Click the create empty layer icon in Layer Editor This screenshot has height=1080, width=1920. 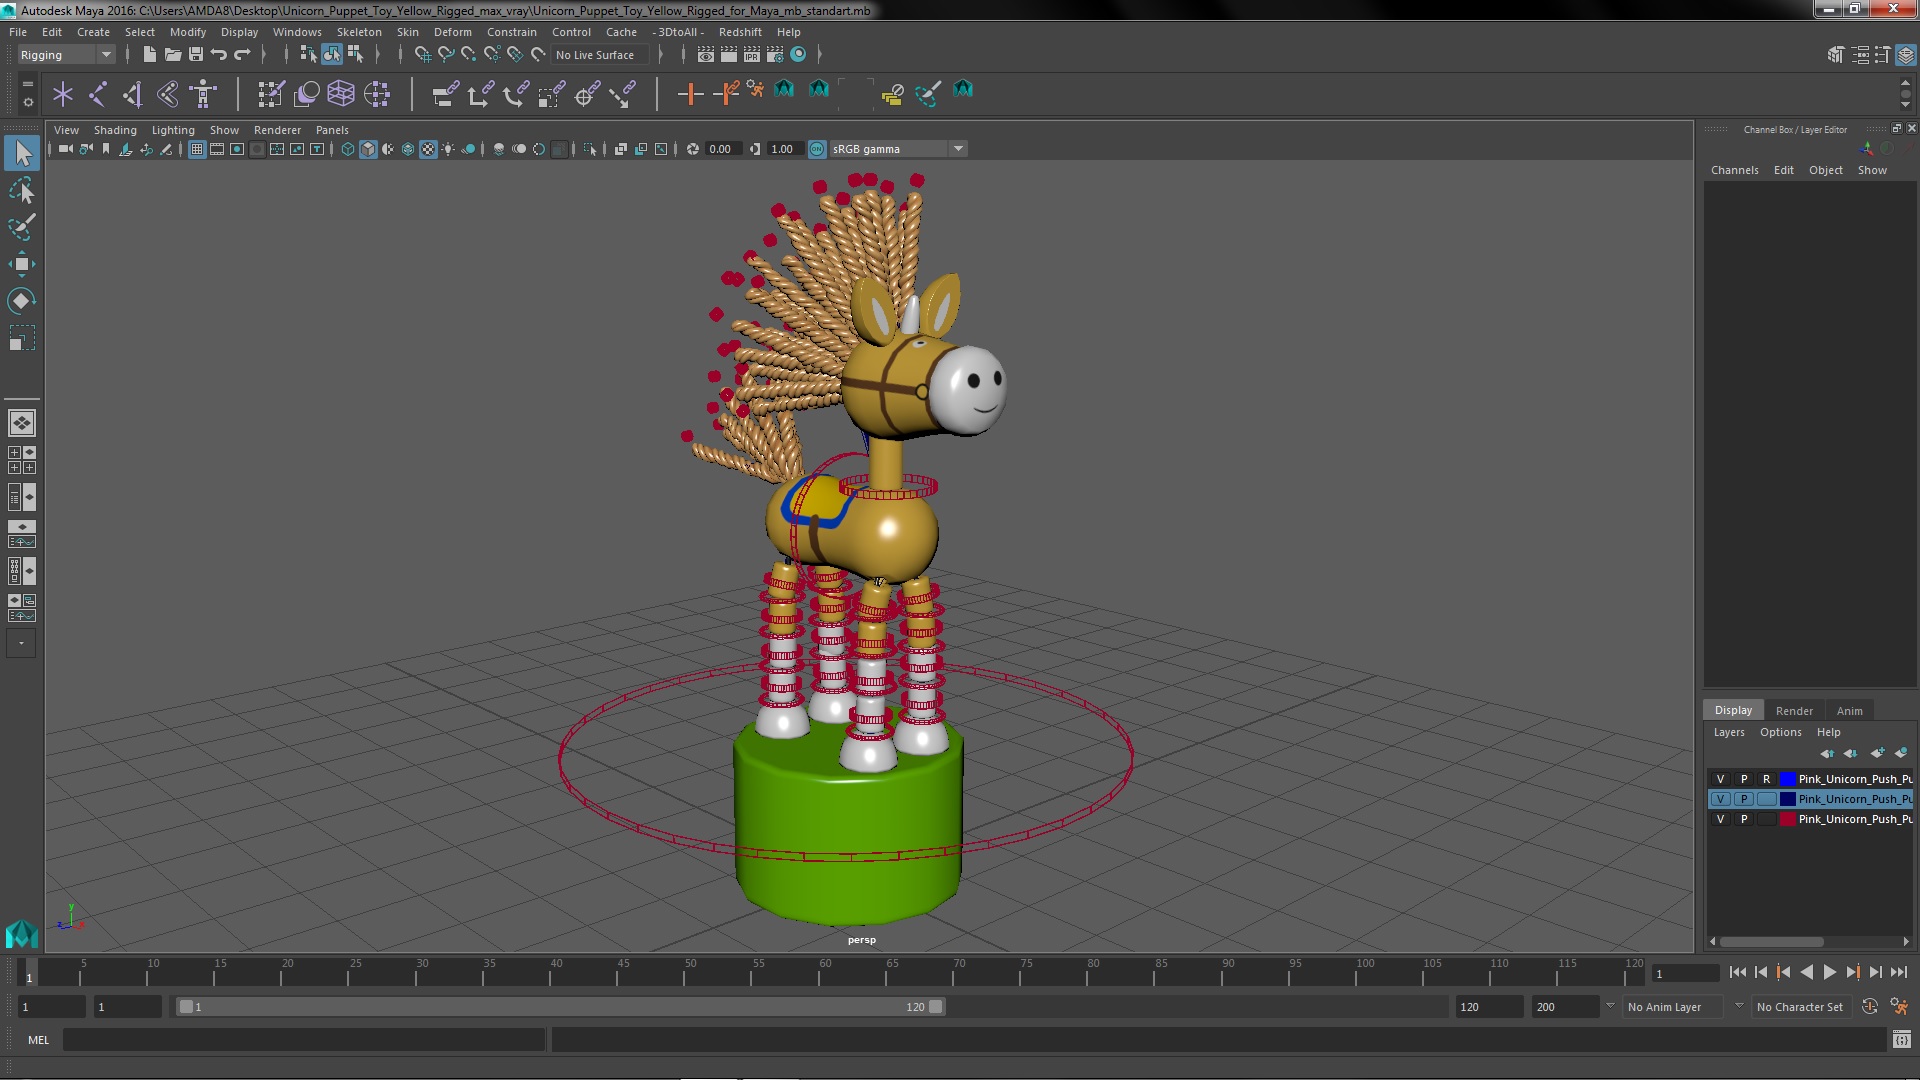tap(1877, 753)
